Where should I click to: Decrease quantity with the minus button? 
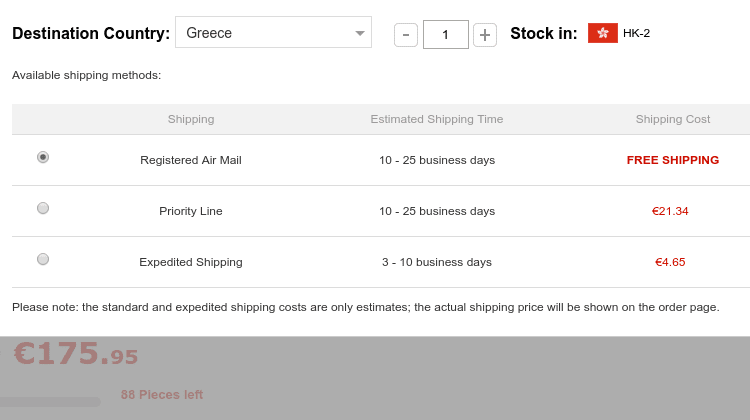pos(406,34)
